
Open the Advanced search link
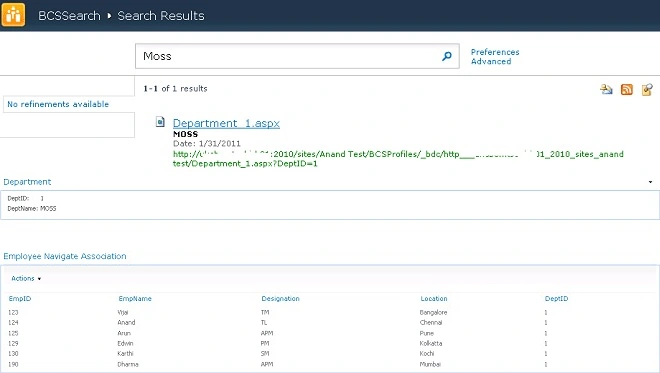pyautogui.click(x=491, y=61)
